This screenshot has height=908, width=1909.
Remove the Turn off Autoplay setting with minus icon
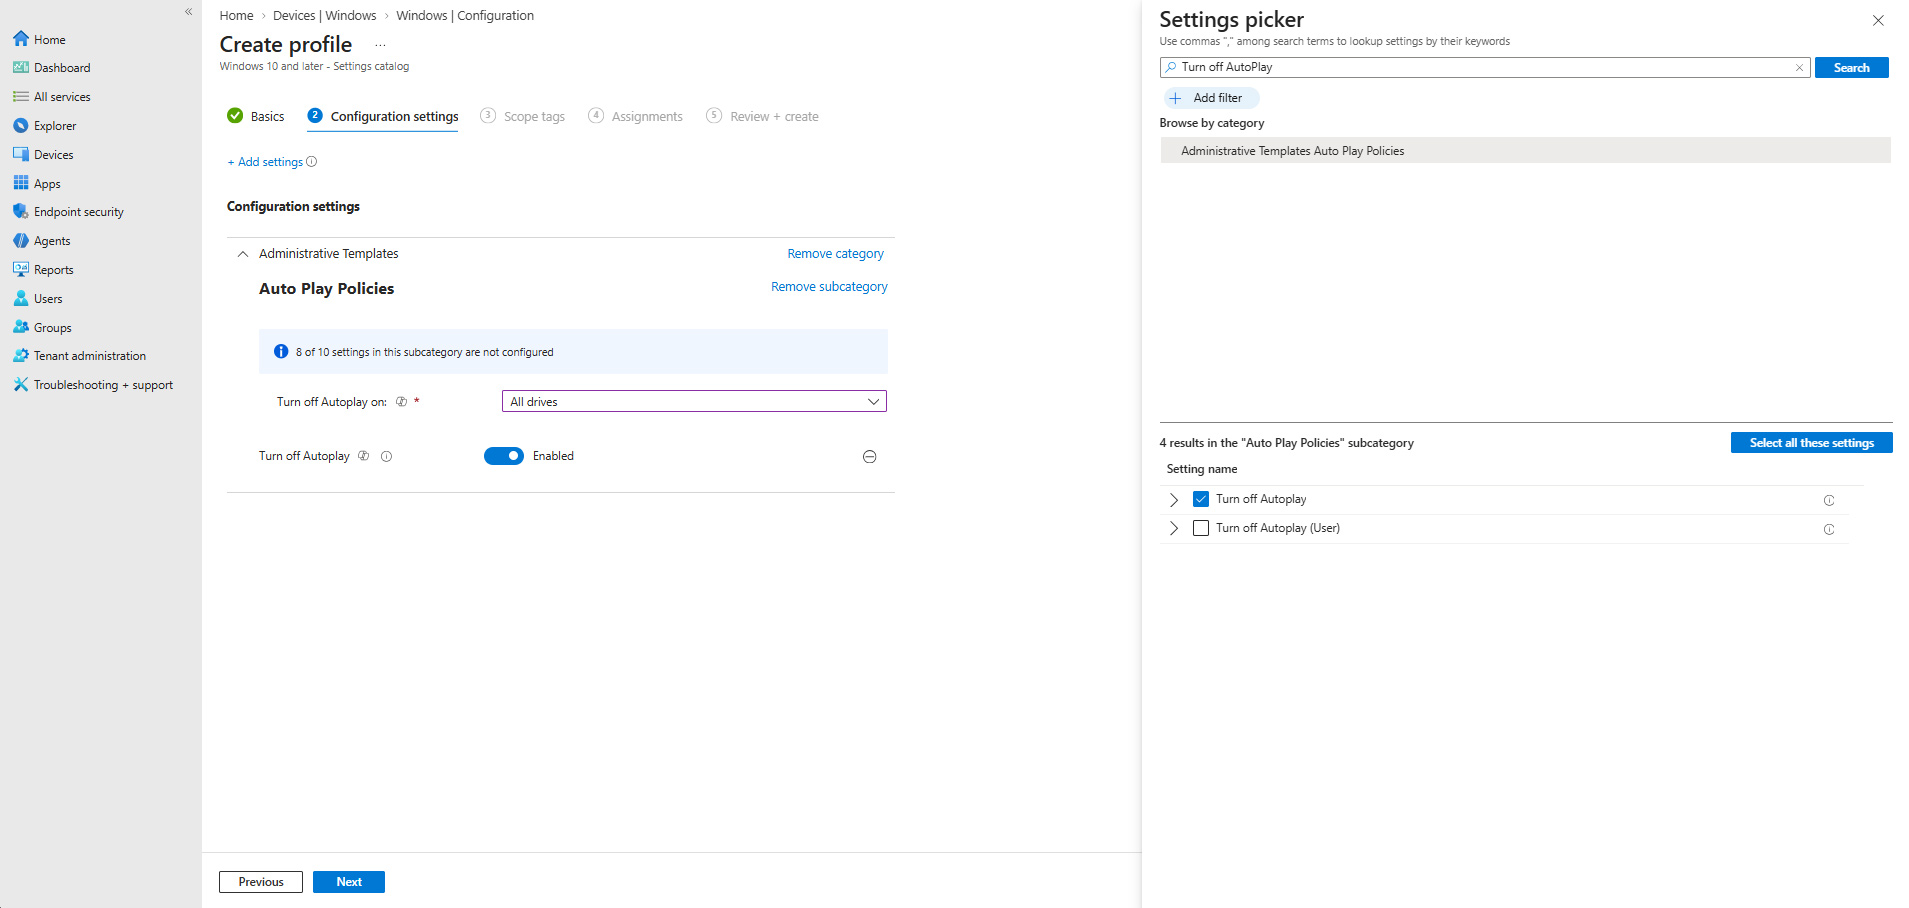coord(870,457)
